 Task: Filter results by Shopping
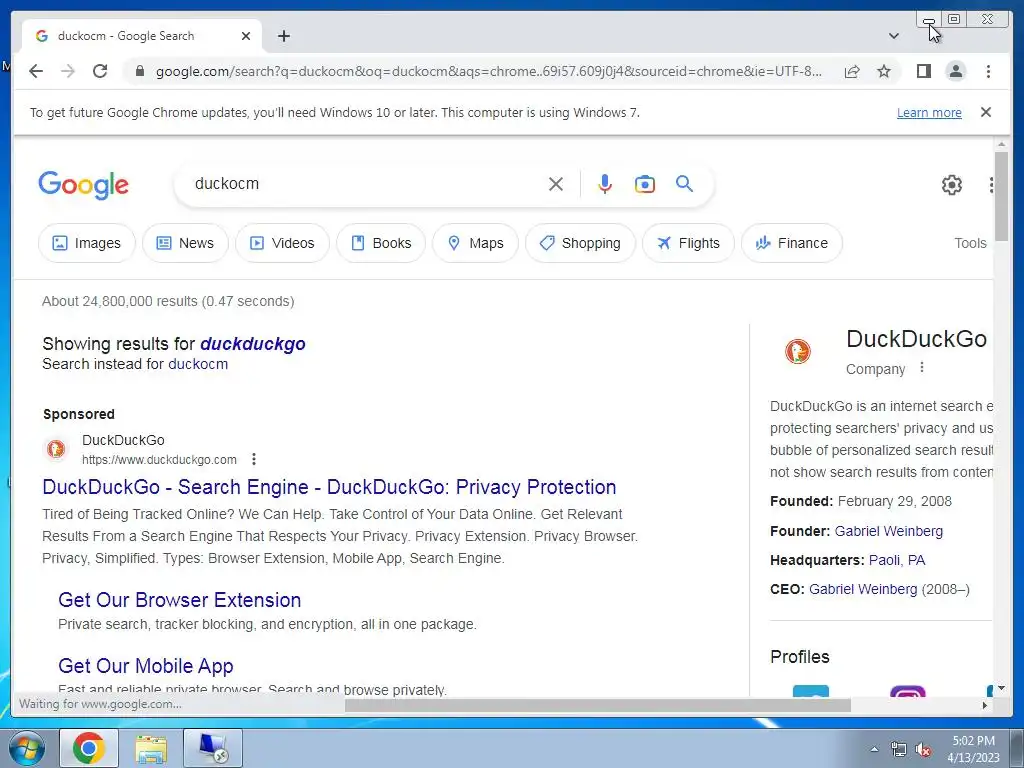tap(580, 243)
